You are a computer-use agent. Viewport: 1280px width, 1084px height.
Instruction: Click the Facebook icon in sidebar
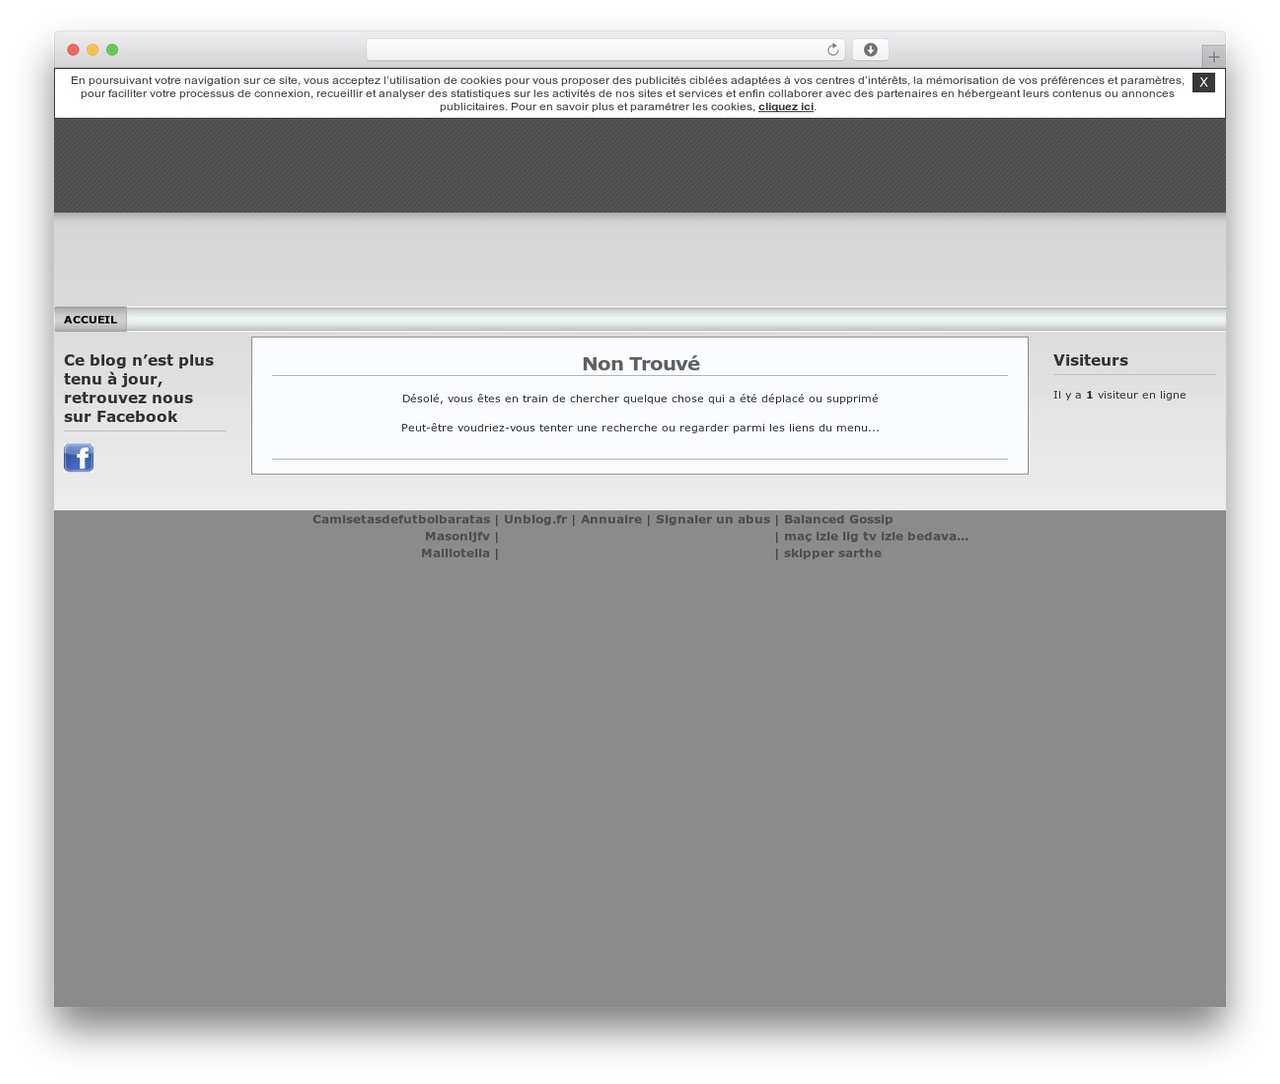79,458
